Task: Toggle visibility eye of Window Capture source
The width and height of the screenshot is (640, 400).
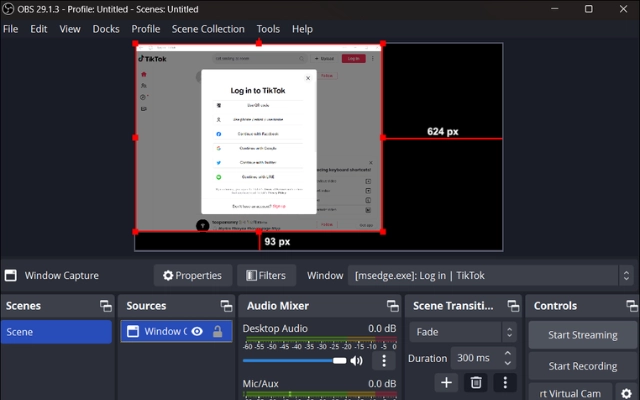Action: click(x=197, y=331)
